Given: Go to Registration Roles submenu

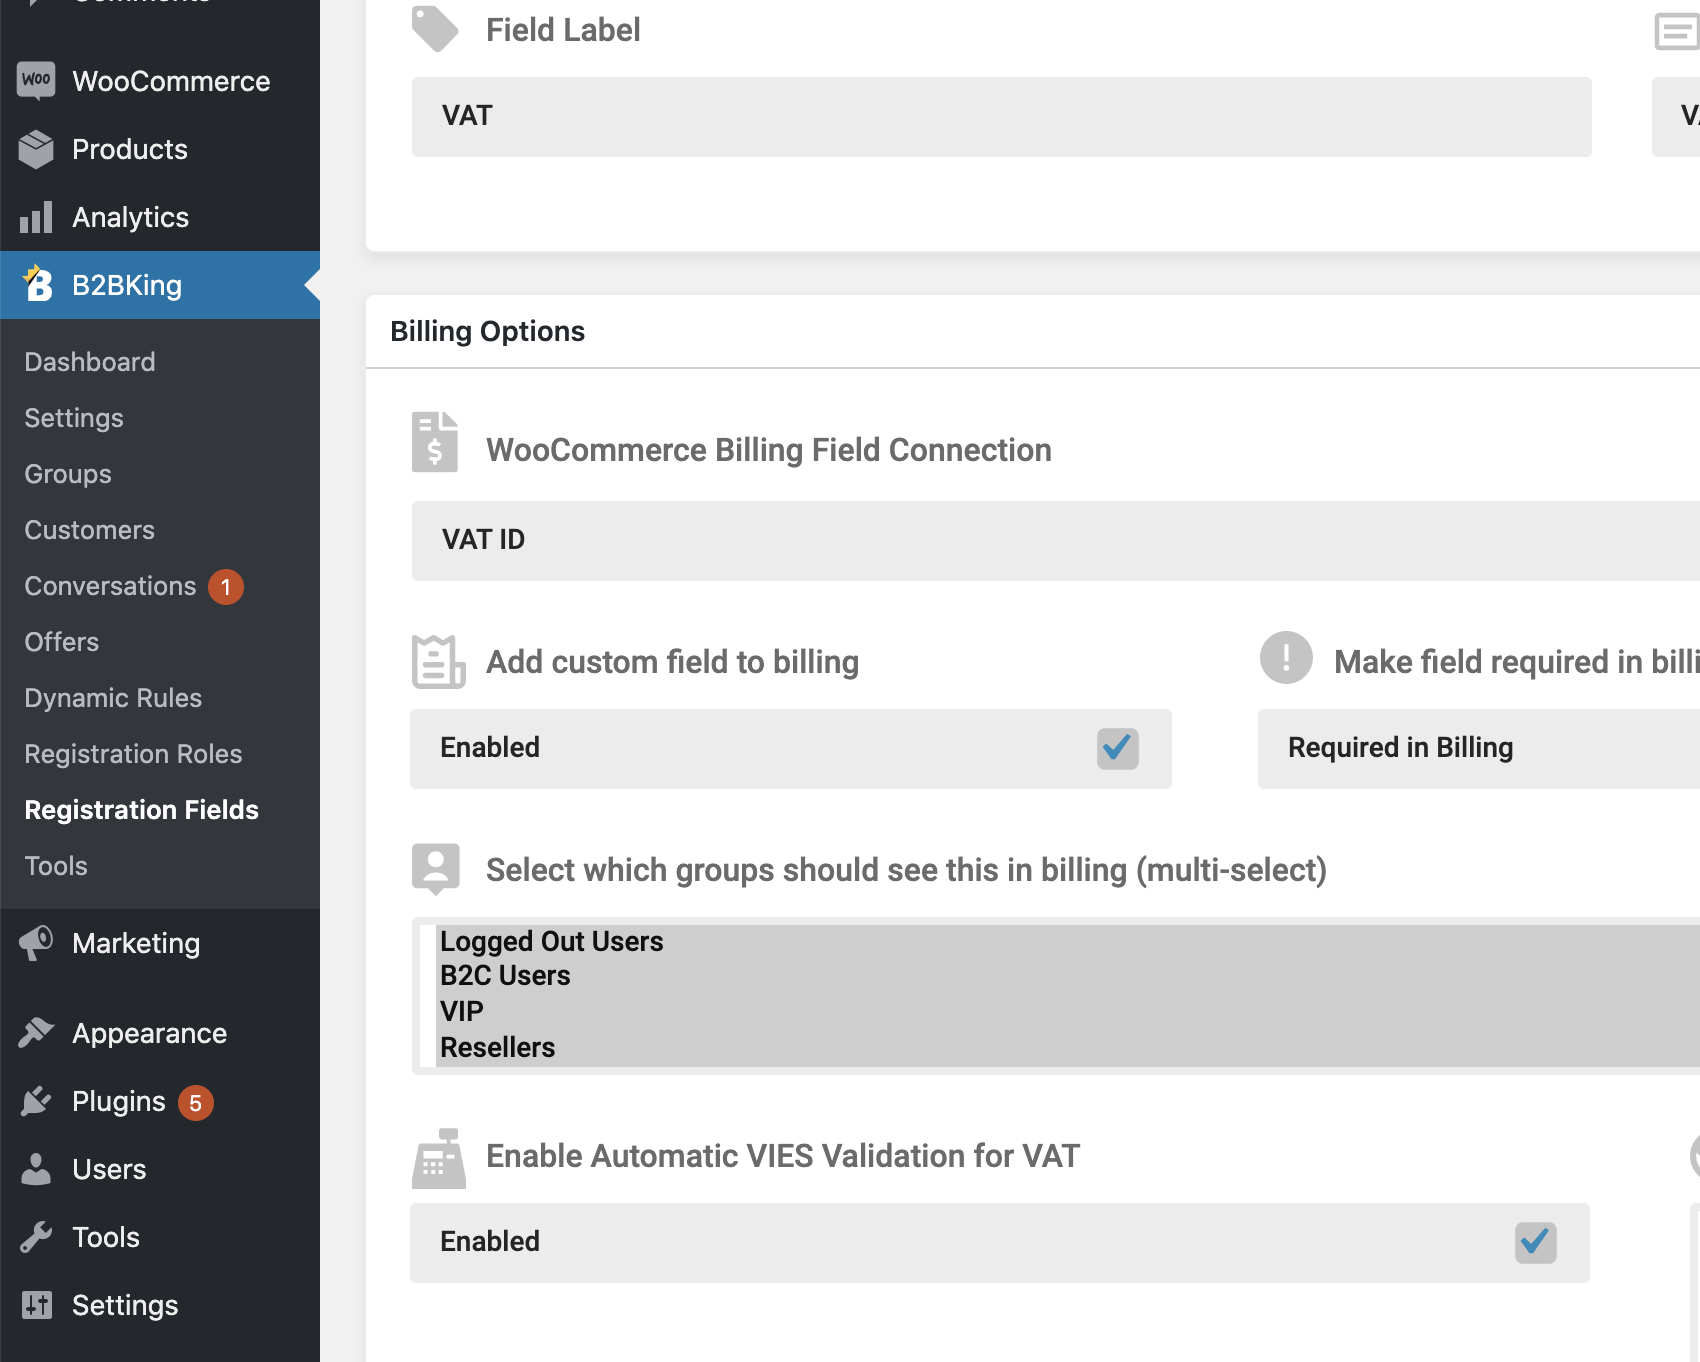Looking at the screenshot, I should [x=133, y=754].
